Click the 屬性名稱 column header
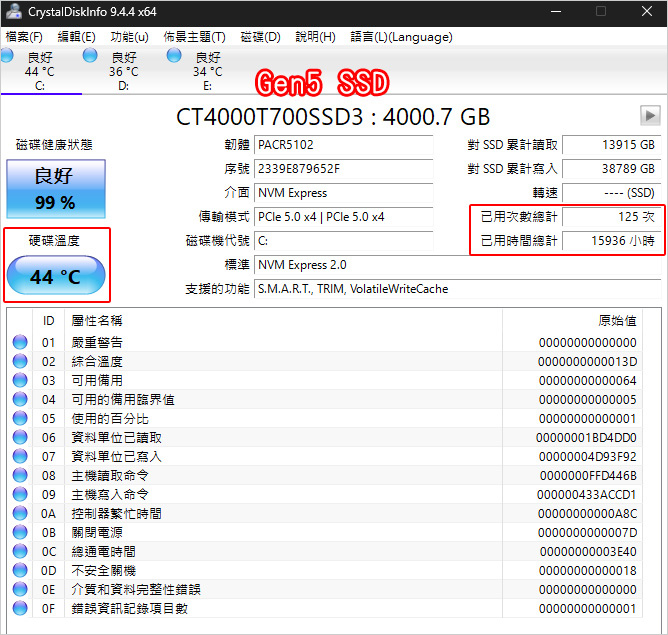Image resolution: width=668 pixels, height=635 pixels. (283, 320)
